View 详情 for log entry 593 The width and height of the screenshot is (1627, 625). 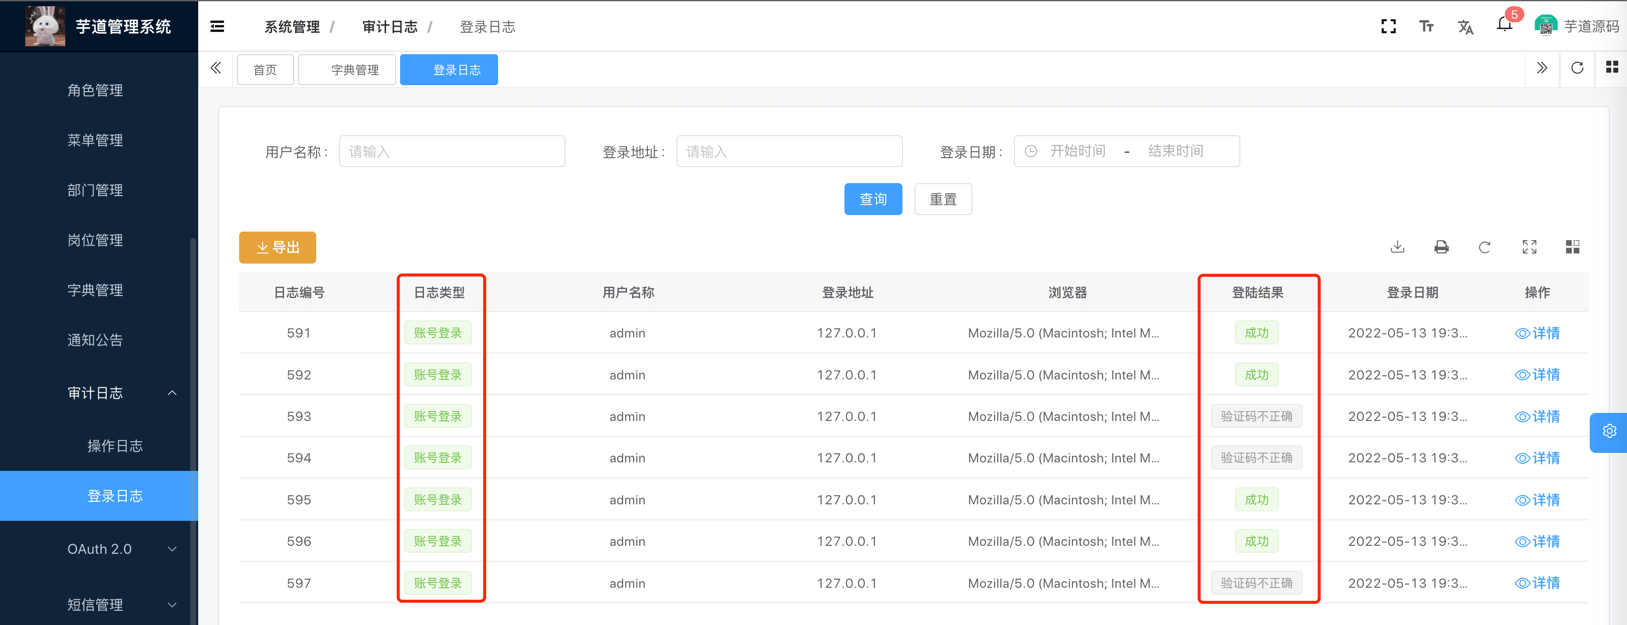[1537, 416]
